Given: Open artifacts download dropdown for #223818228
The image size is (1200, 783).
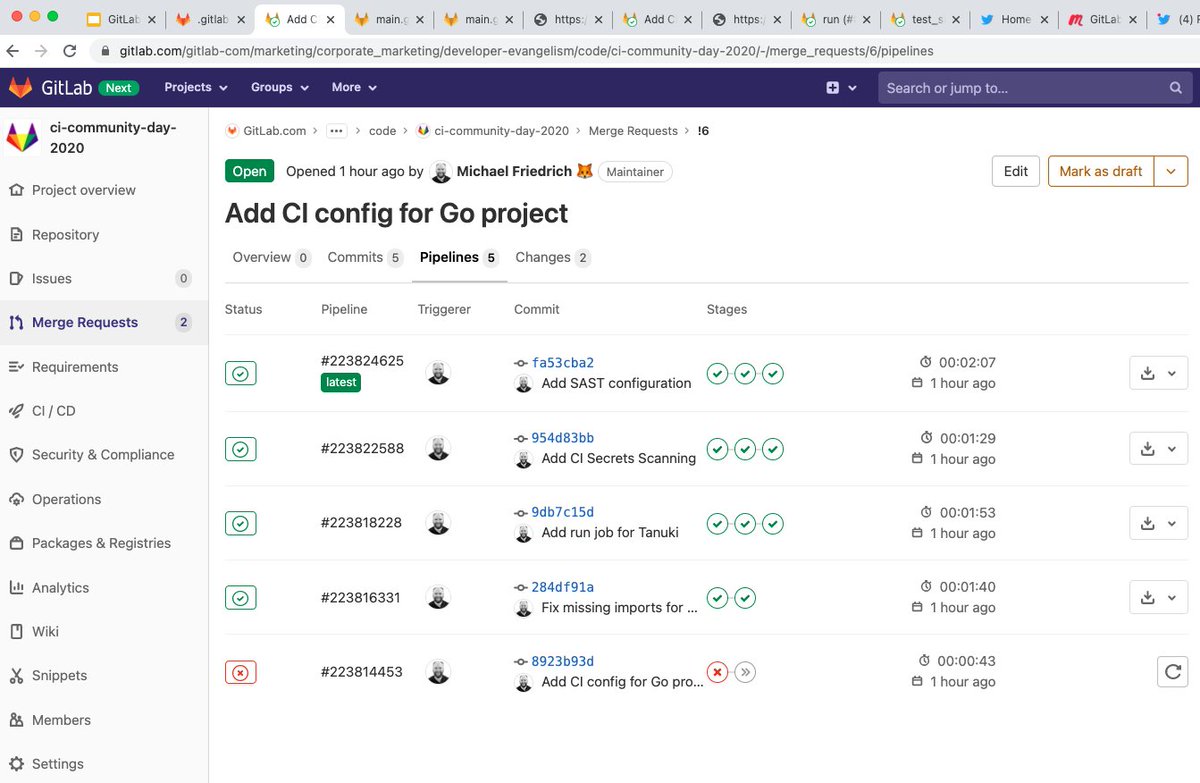Looking at the screenshot, I should click(1158, 523).
